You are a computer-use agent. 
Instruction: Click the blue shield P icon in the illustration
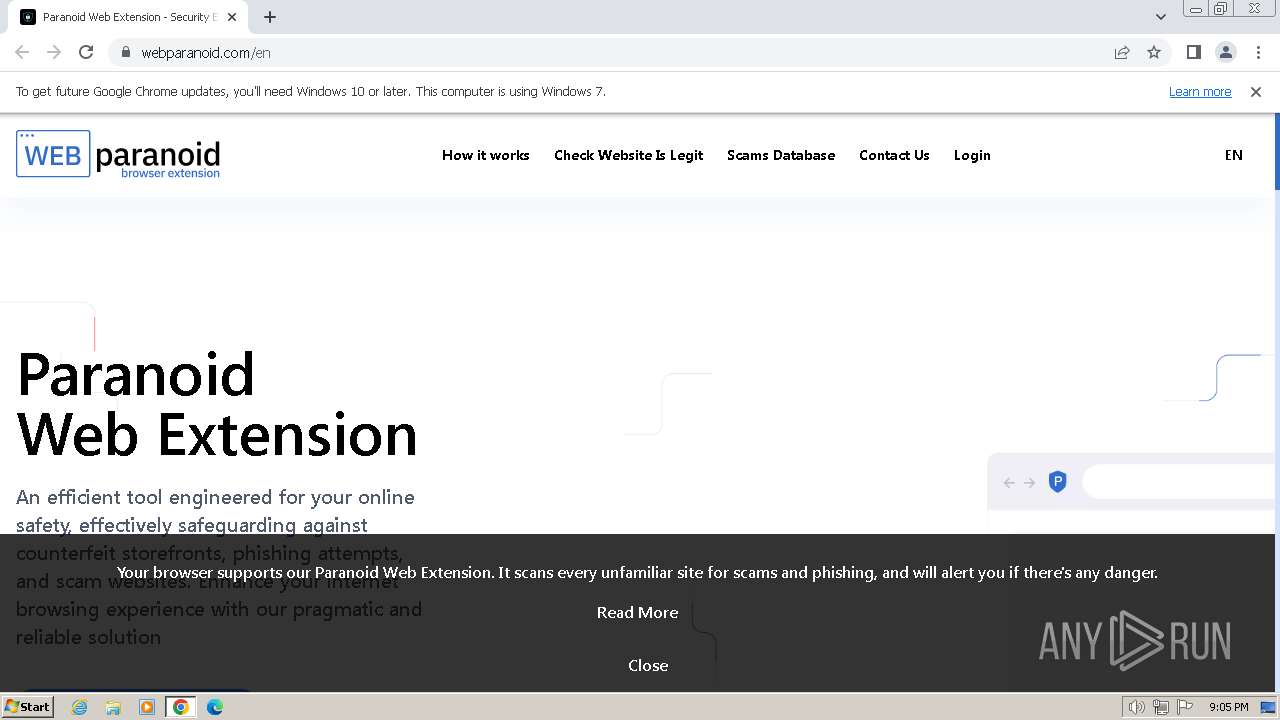pos(1057,482)
